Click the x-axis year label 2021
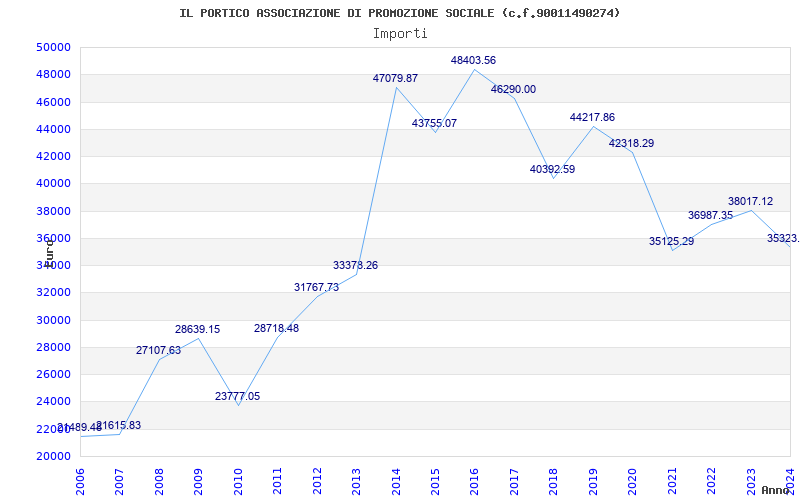Viewport: 800px width, 500px height. (672, 482)
